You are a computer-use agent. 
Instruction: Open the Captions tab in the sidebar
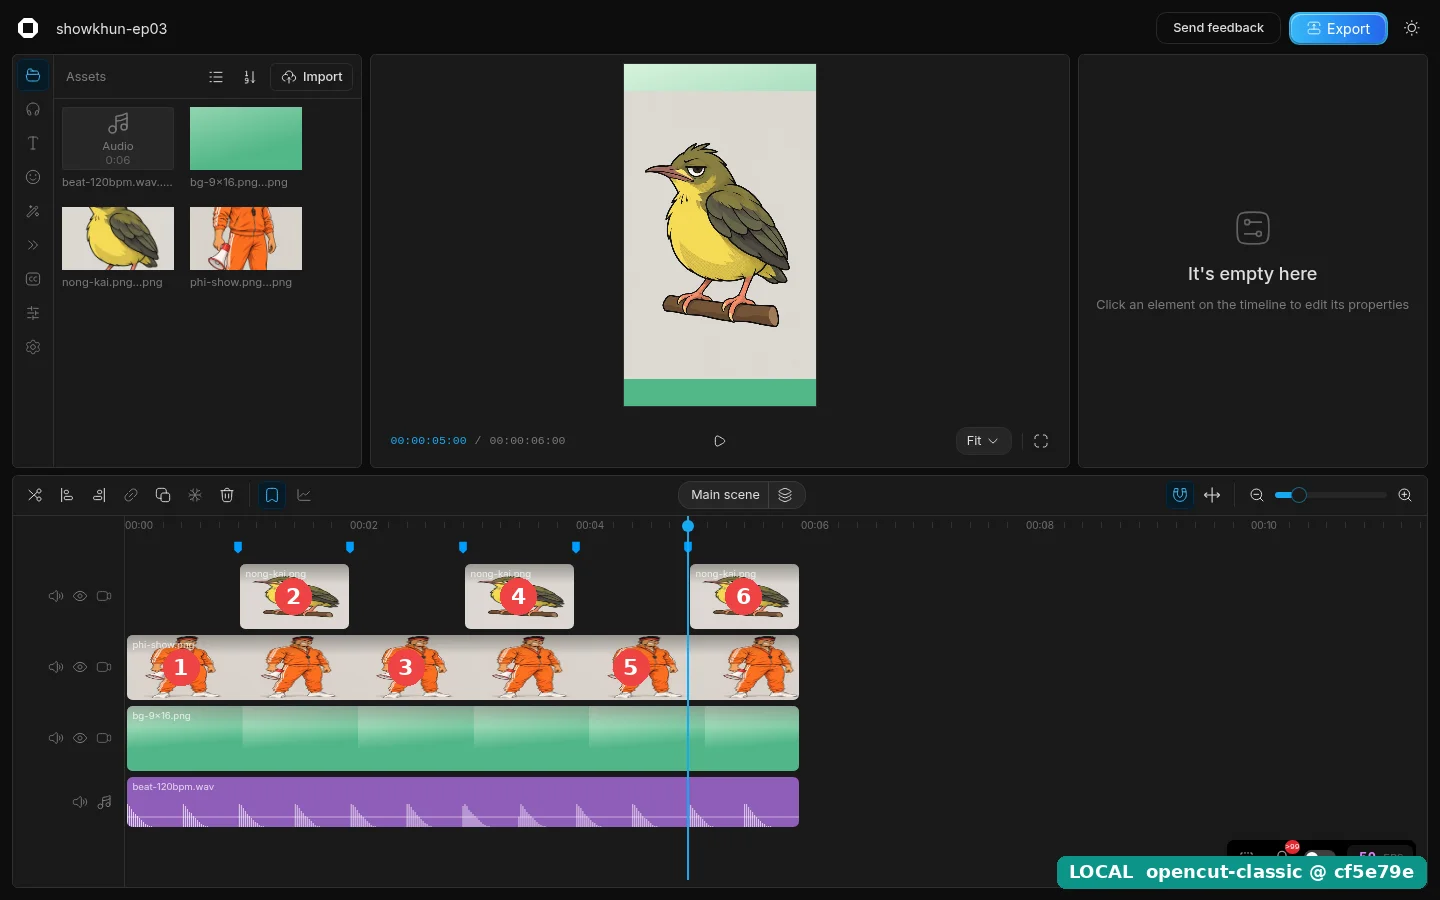[x=33, y=279]
